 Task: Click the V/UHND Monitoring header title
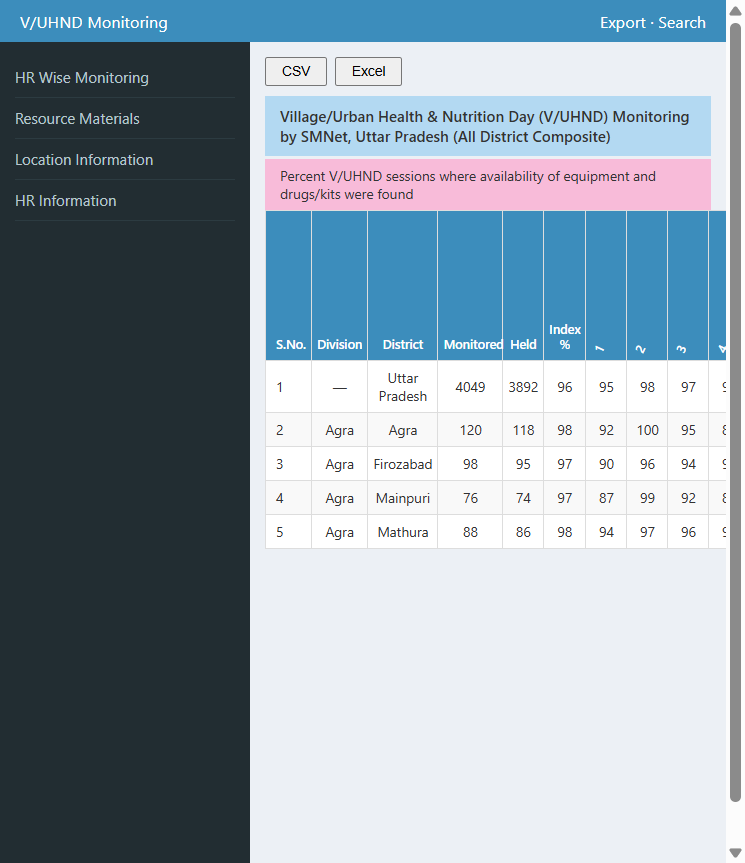(x=94, y=23)
